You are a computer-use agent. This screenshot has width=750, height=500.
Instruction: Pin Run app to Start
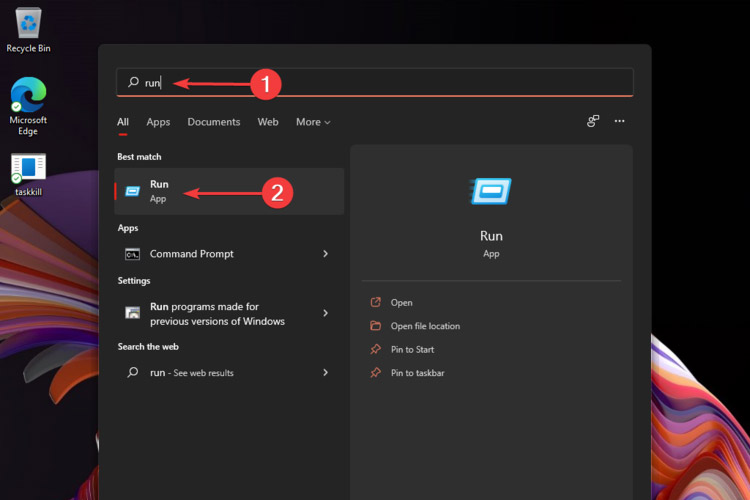point(412,349)
